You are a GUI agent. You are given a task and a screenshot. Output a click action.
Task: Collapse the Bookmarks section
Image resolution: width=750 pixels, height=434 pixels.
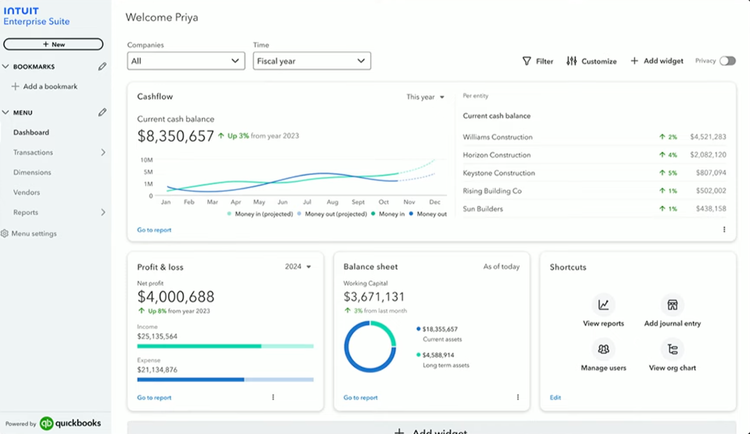pos(6,67)
